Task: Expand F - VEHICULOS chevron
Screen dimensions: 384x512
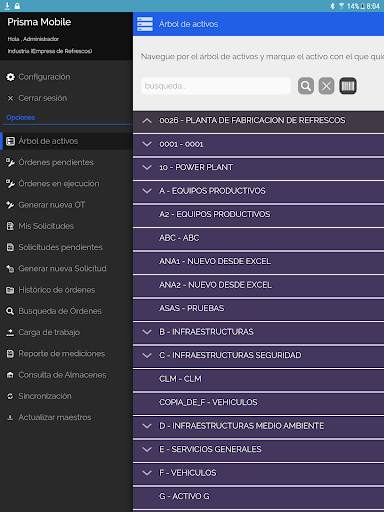Action: 147,473
